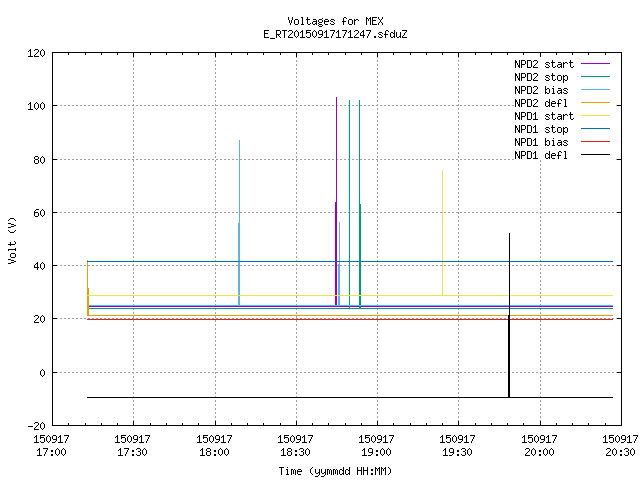Click the y-axis tick value 60
Viewport: 640px width, 480px height.
39,213
